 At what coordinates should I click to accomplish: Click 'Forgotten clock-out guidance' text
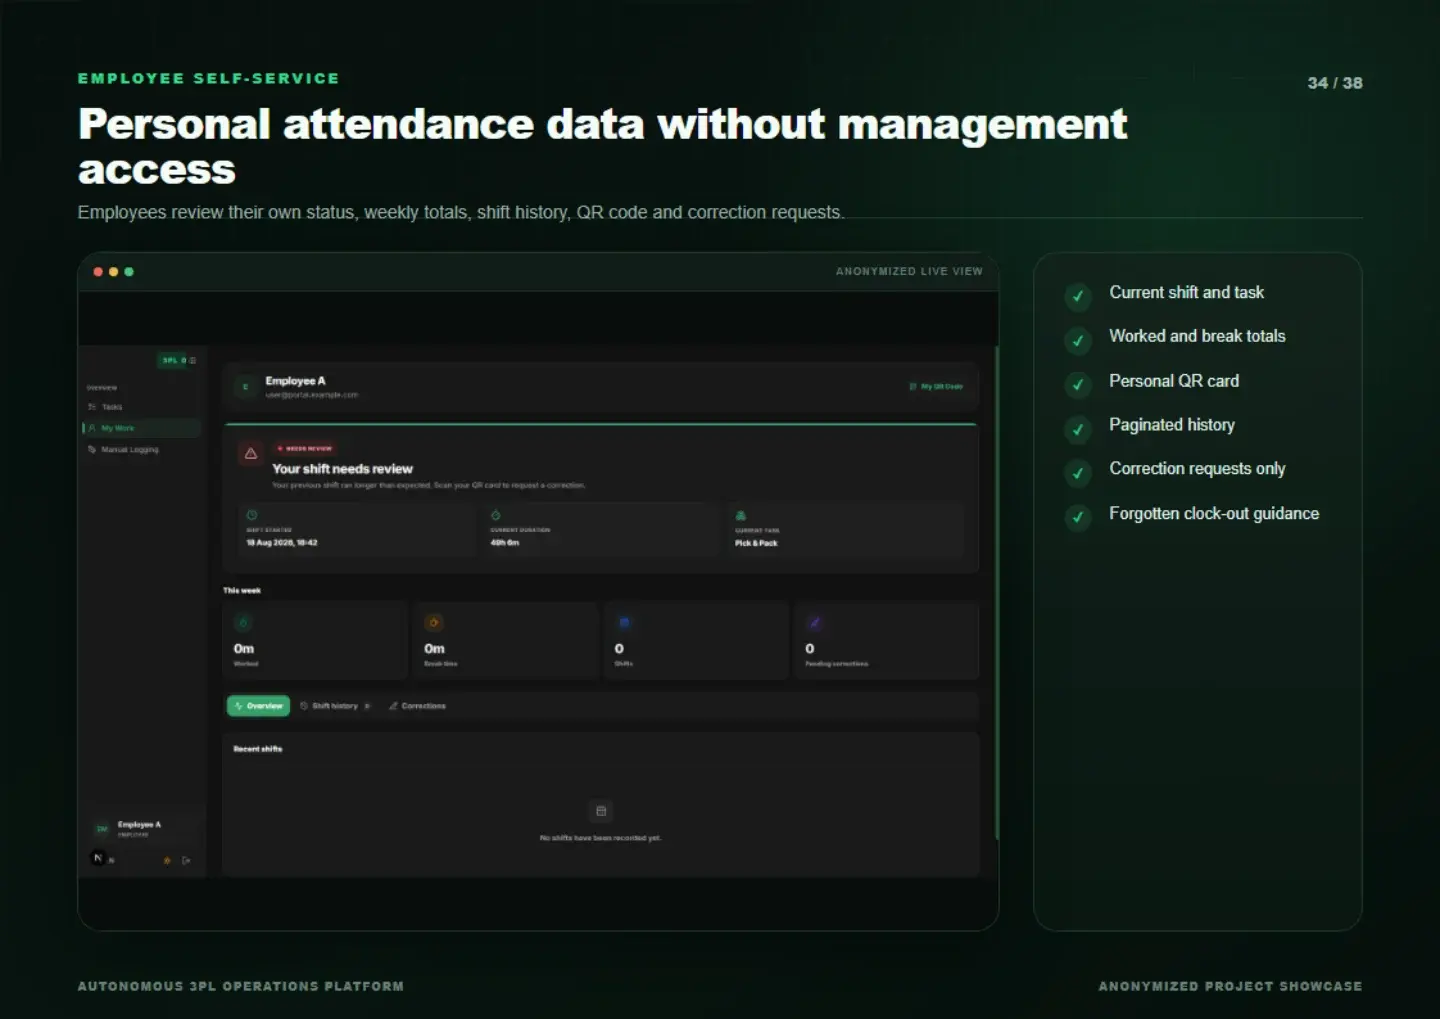coord(1214,514)
